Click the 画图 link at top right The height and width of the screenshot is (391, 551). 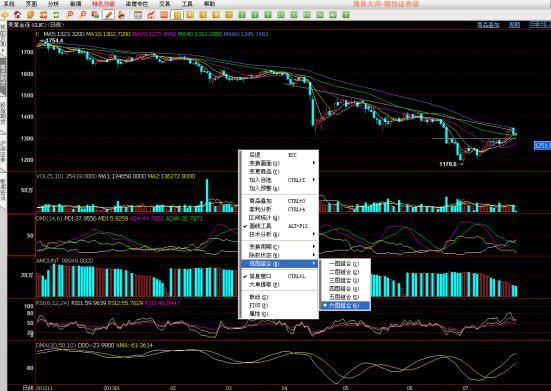point(514,25)
